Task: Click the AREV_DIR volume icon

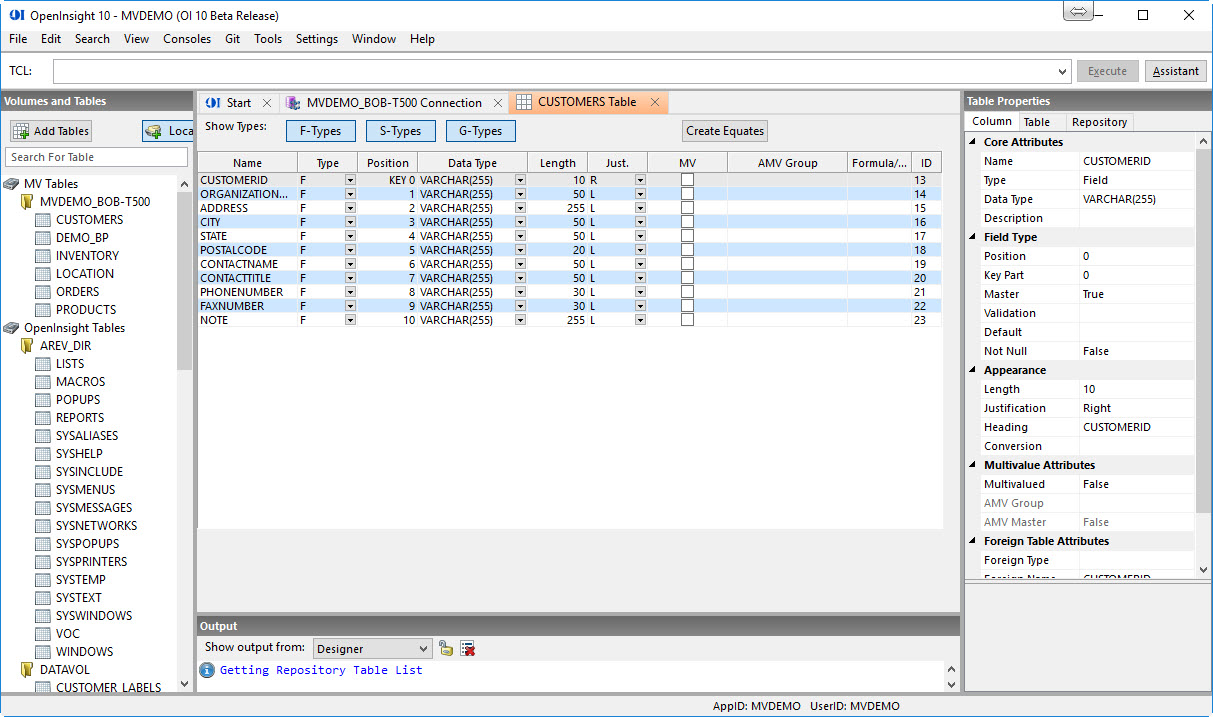Action: [27, 346]
